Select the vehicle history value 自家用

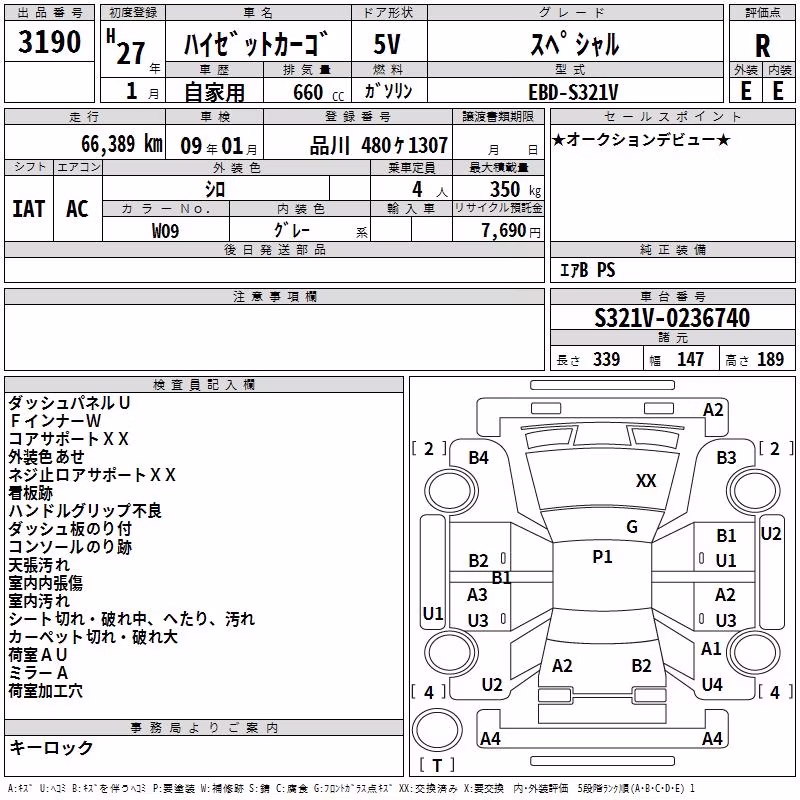coord(214,92)
